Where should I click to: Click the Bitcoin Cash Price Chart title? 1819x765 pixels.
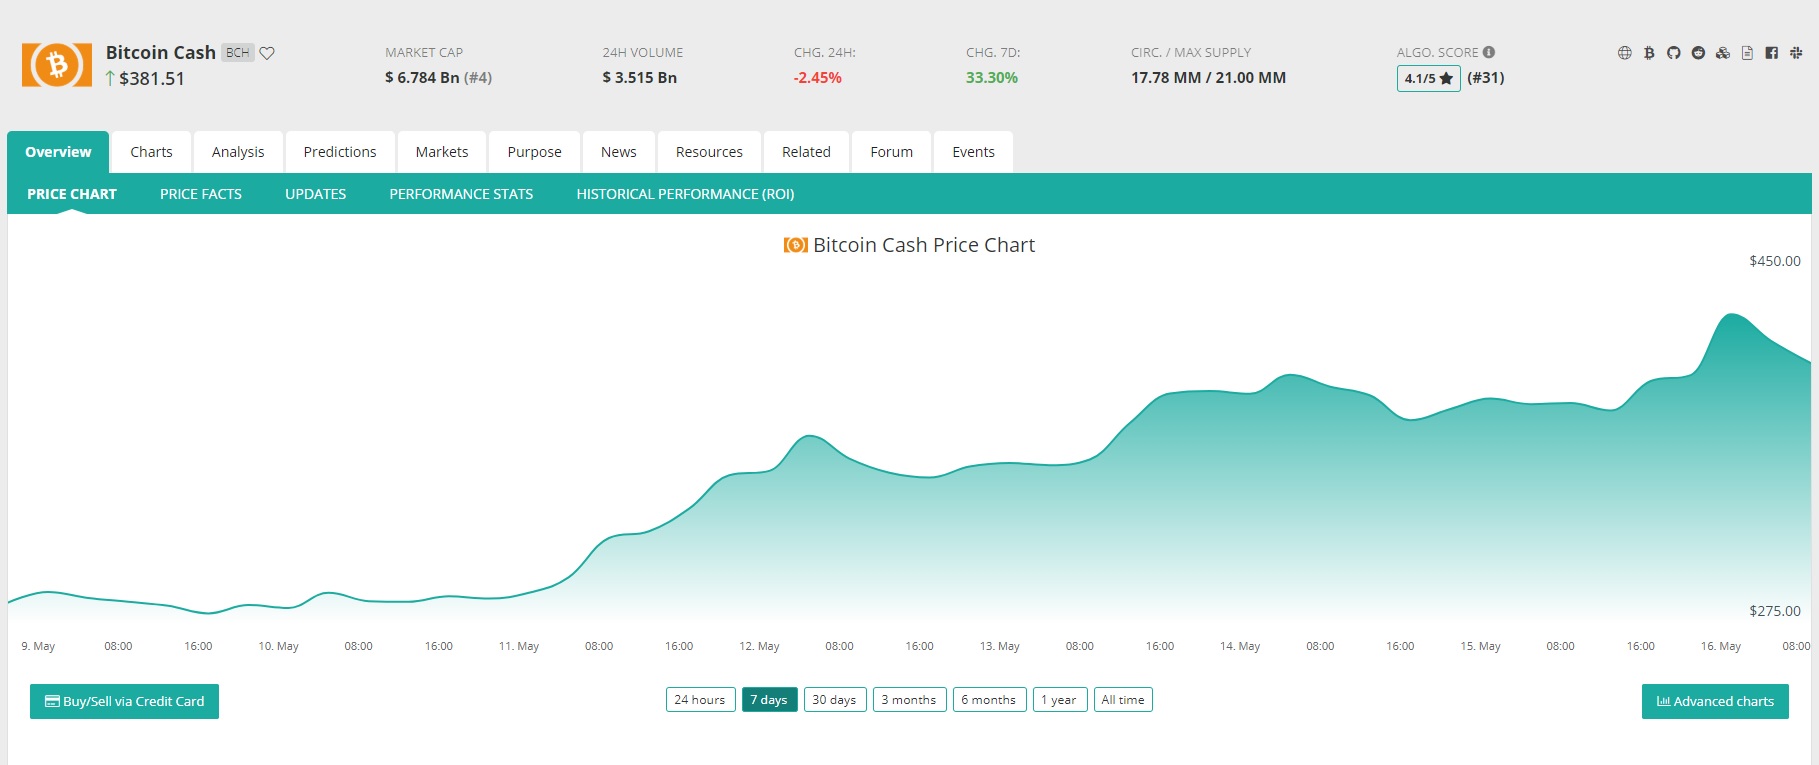pos(924,245)
